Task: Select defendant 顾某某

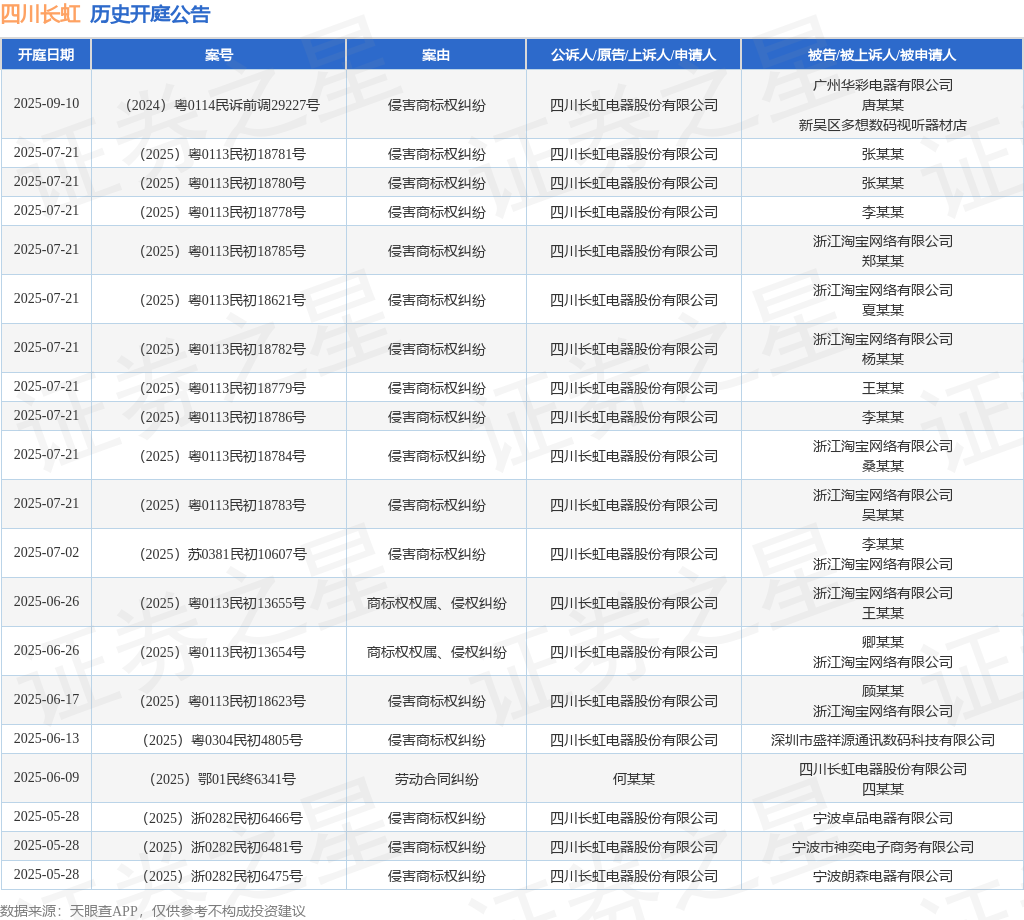Action: click(882, 691)
